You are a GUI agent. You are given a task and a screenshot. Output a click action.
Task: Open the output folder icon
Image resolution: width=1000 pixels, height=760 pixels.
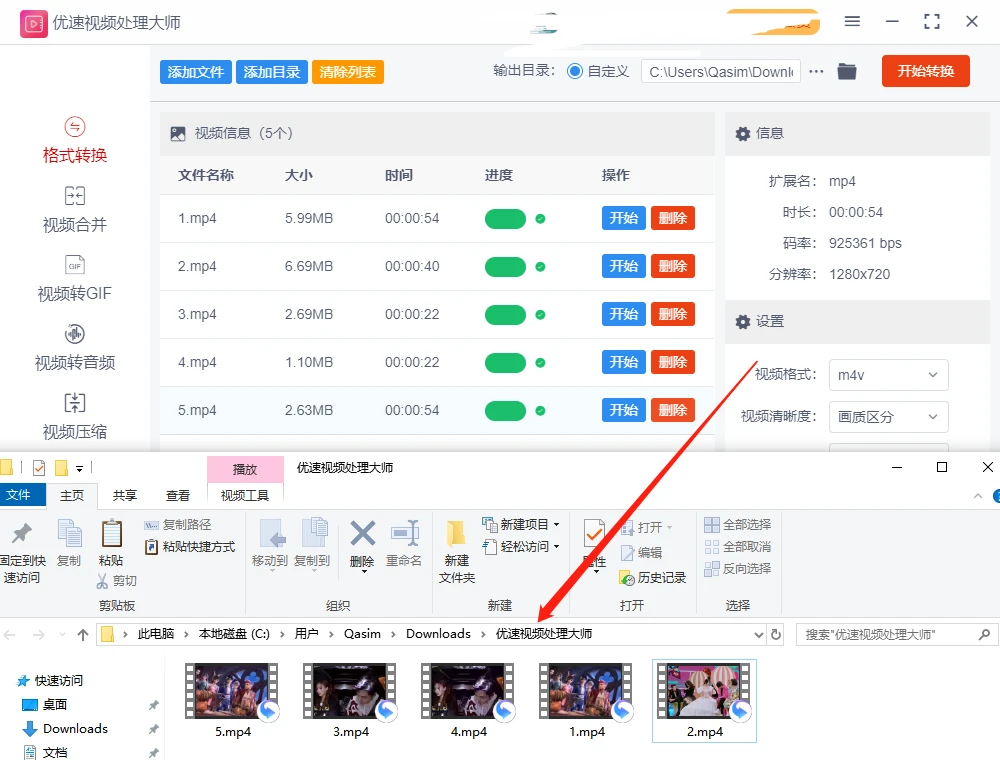[847, 71]
